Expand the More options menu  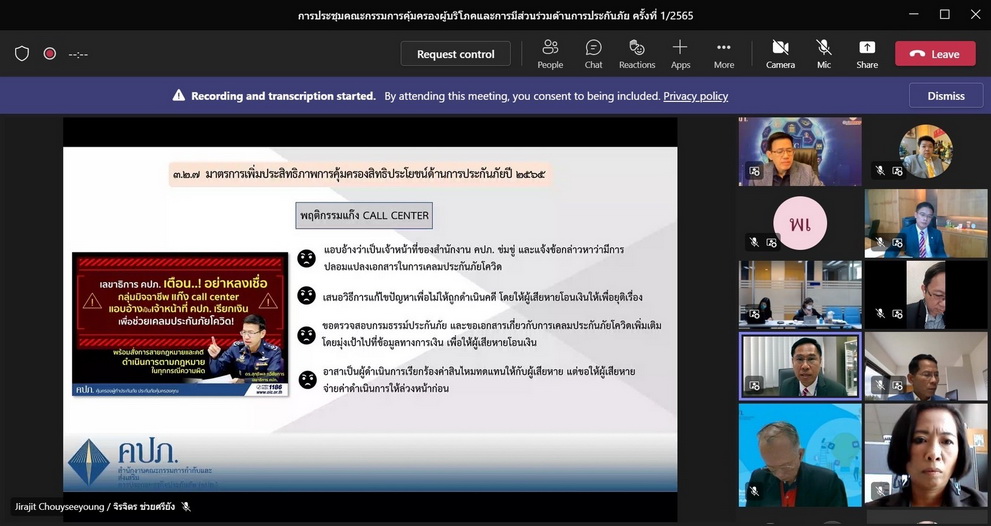click(724, 53)
